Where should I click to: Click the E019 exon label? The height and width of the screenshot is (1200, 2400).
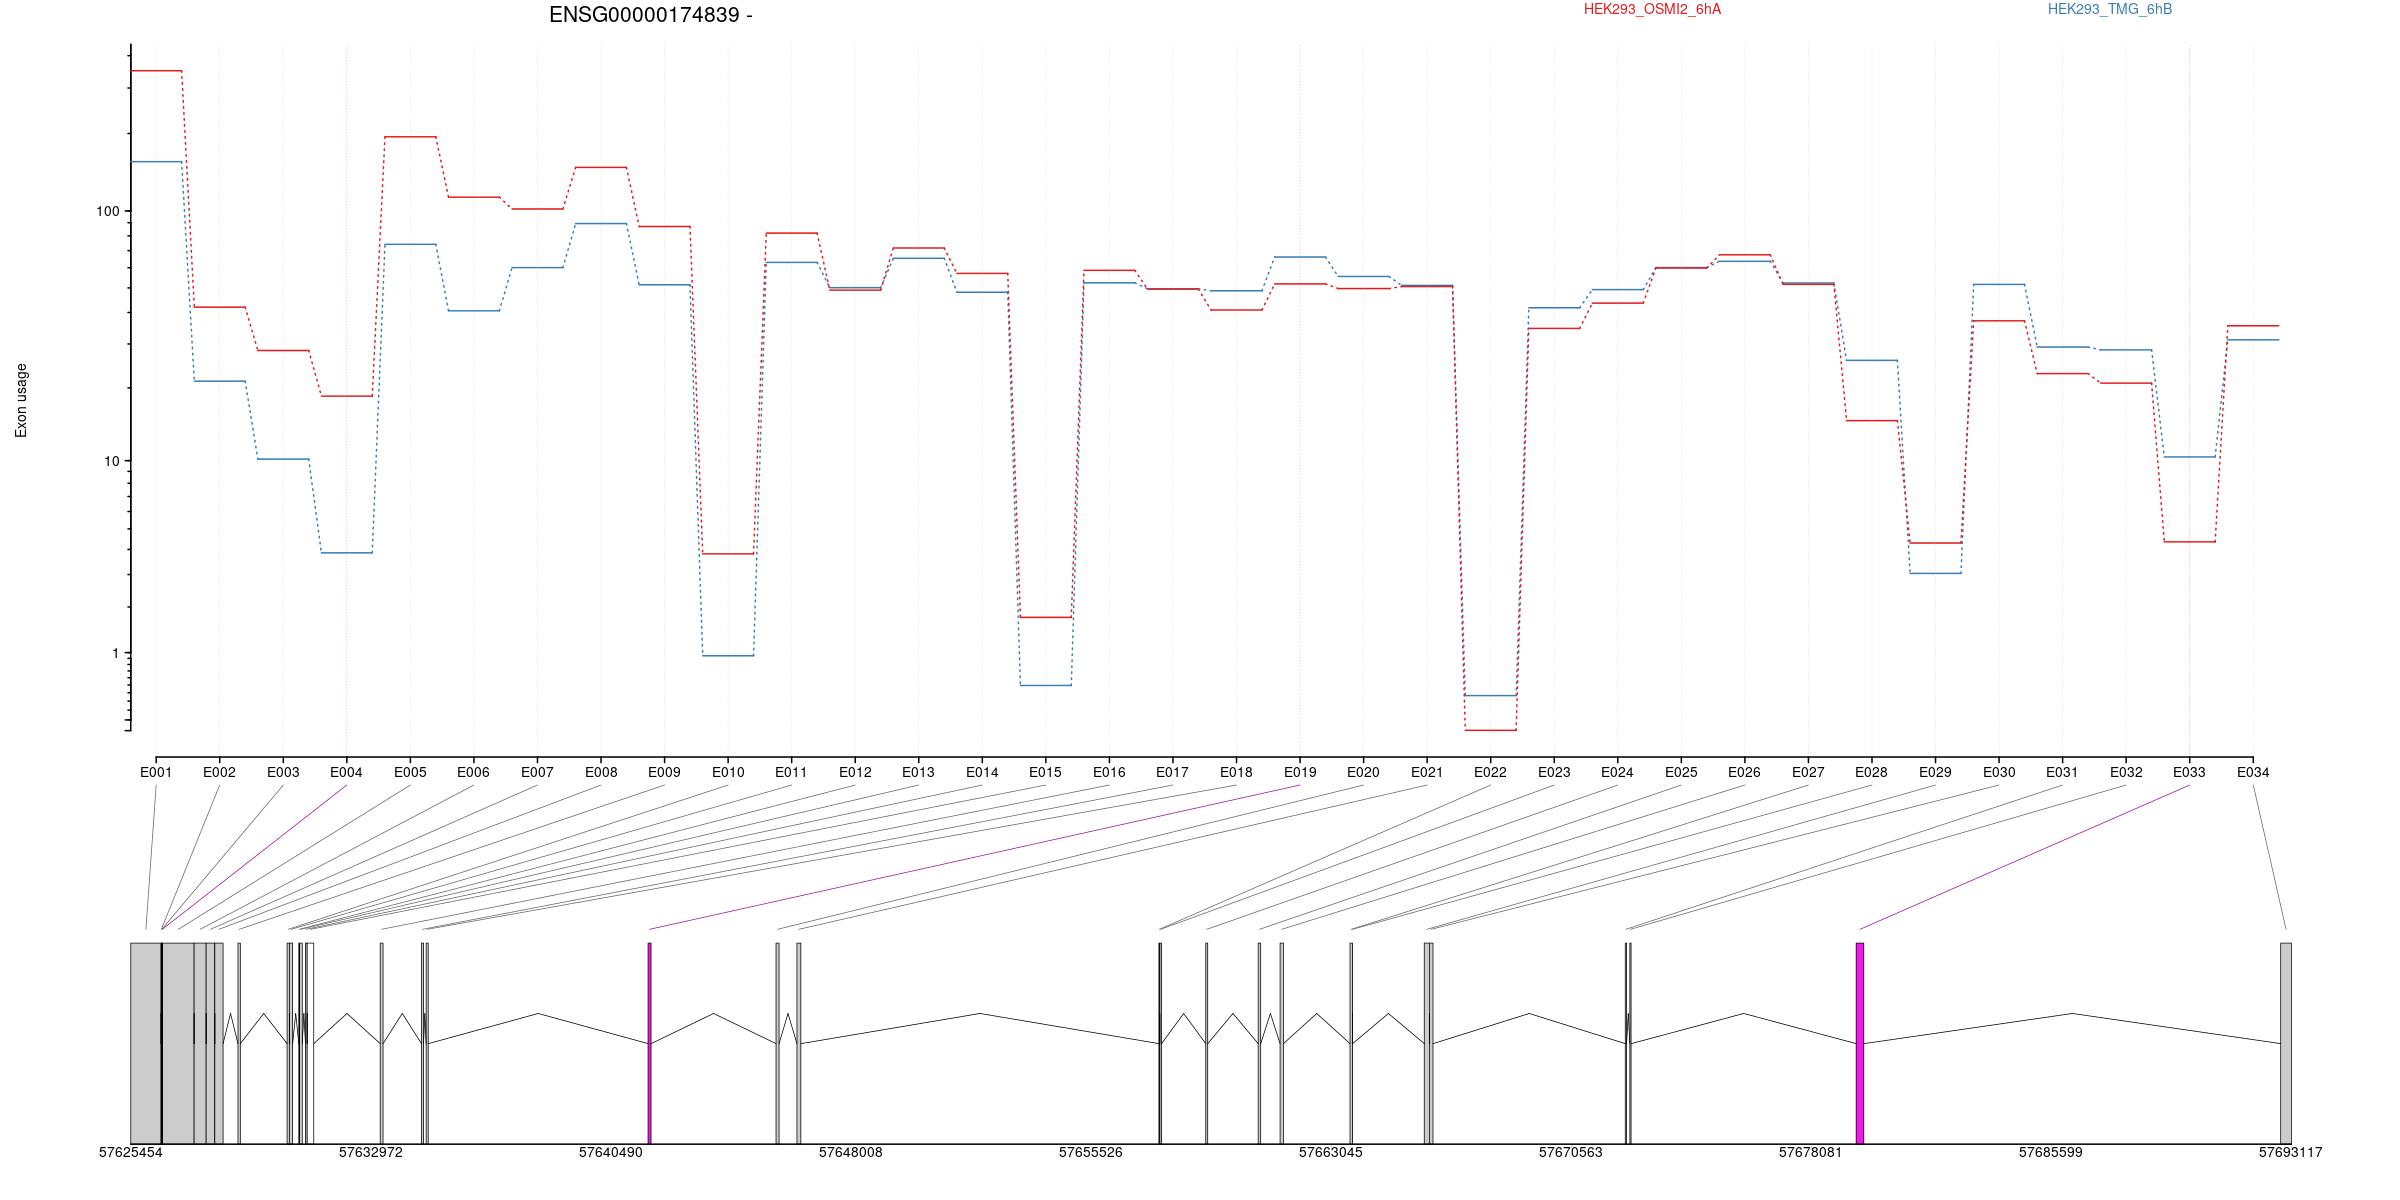(1300, 772)
